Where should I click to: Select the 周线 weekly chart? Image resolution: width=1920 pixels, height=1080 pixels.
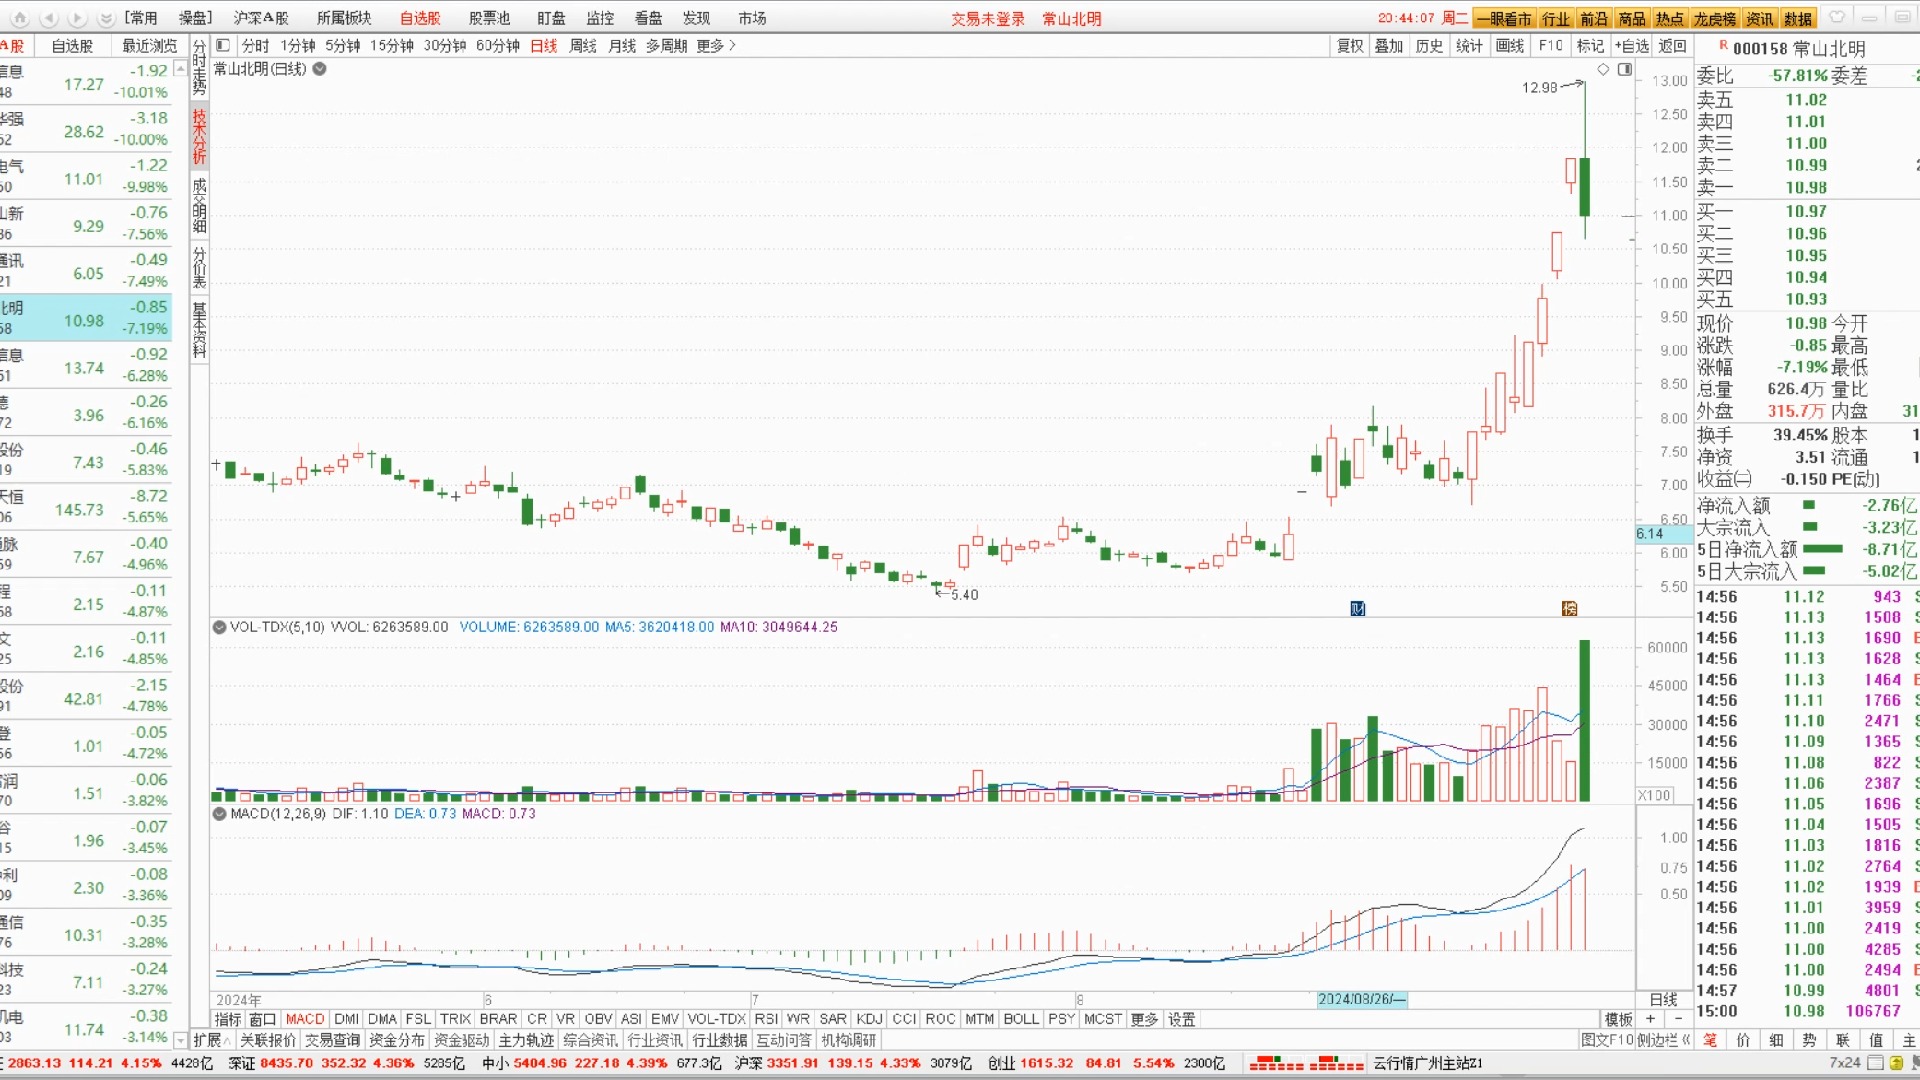tap(583, 46)
